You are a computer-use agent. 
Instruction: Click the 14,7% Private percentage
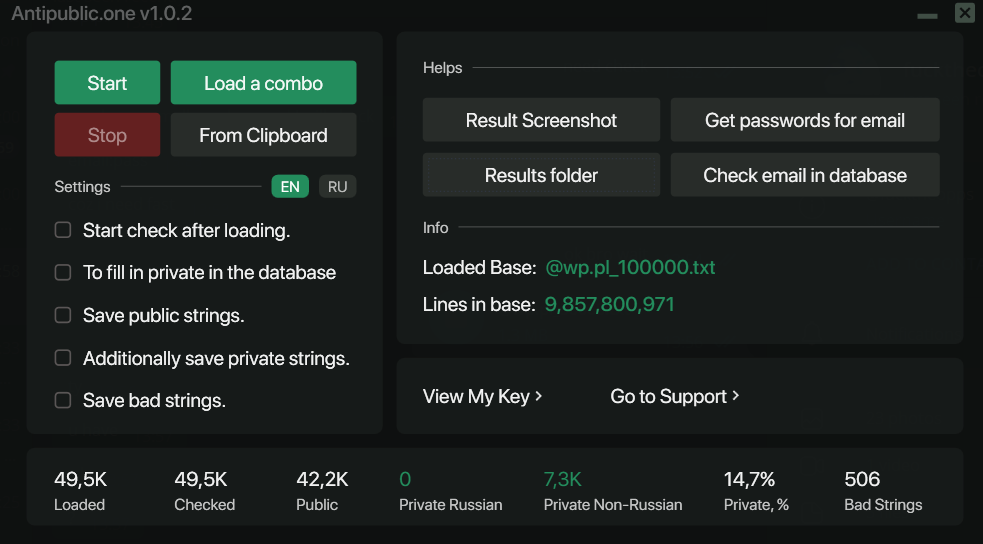coord(749,479)
